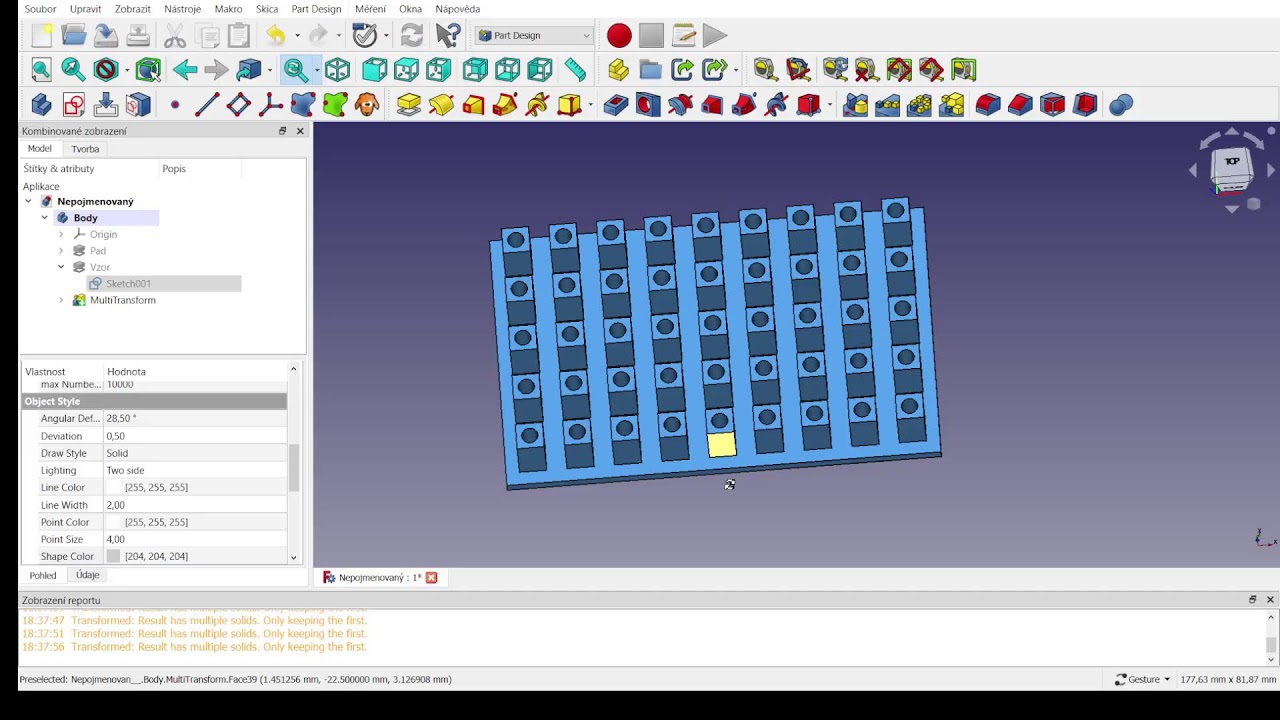Click the Create Body icon
This screenshot has height=720, width=1280.
41,105
